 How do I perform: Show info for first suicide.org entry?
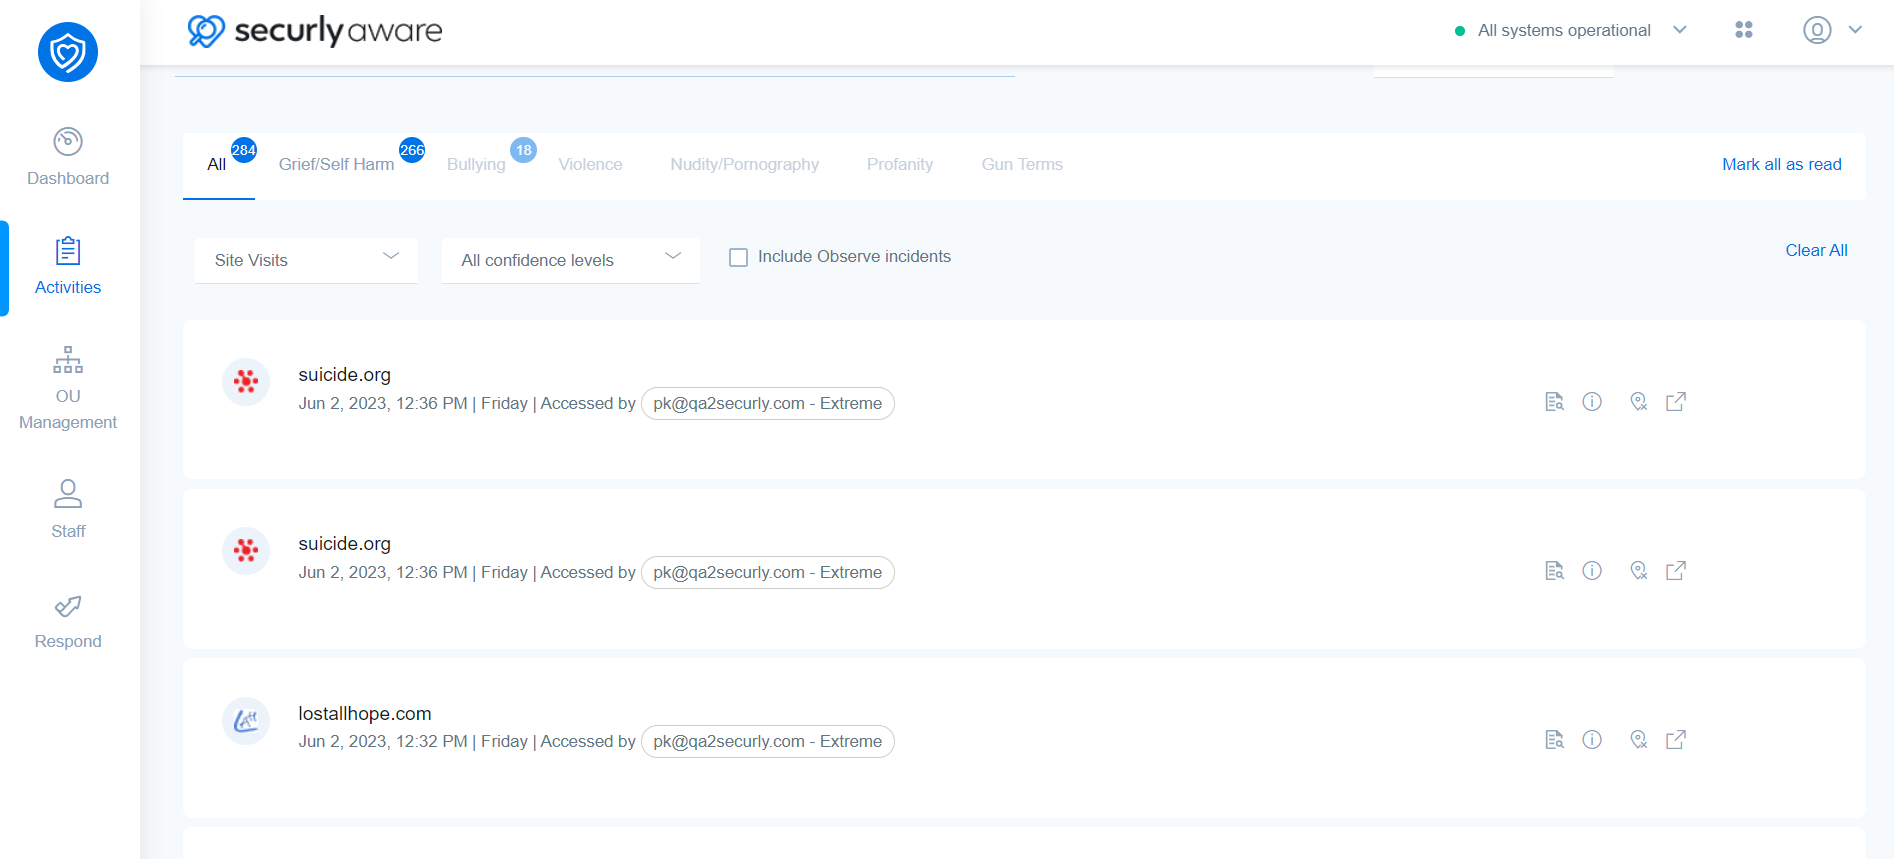pyautogui.click(x=1592, y=402)
